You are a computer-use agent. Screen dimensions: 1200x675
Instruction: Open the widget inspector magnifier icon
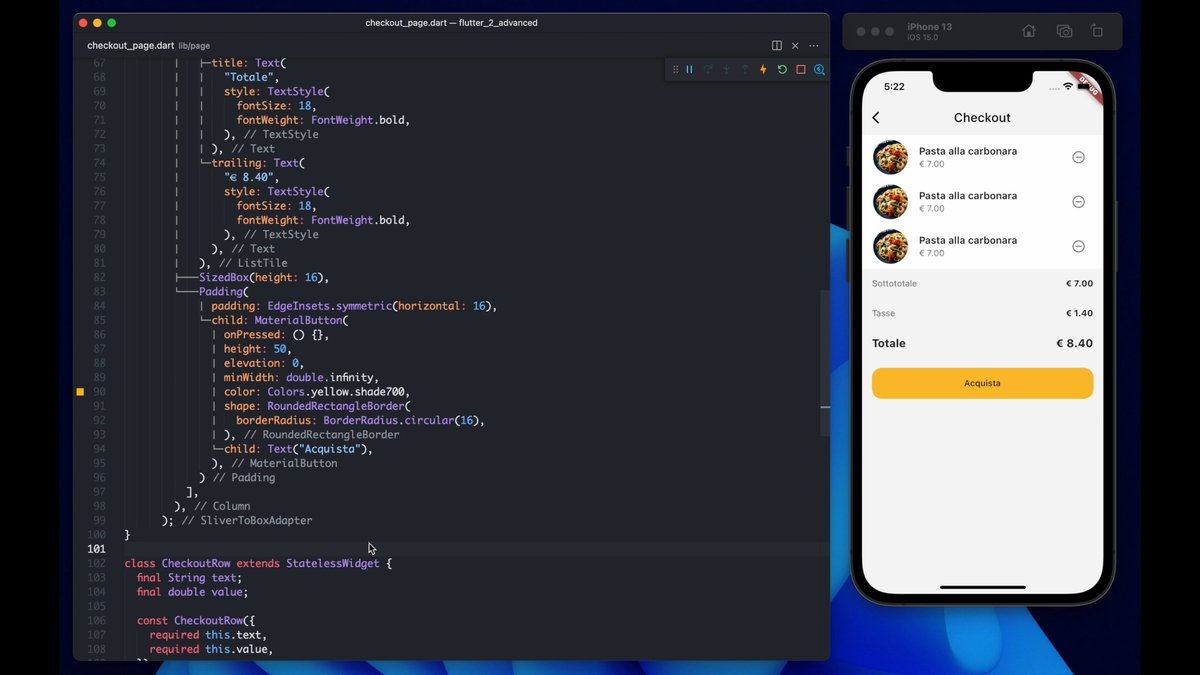point(819,70)
